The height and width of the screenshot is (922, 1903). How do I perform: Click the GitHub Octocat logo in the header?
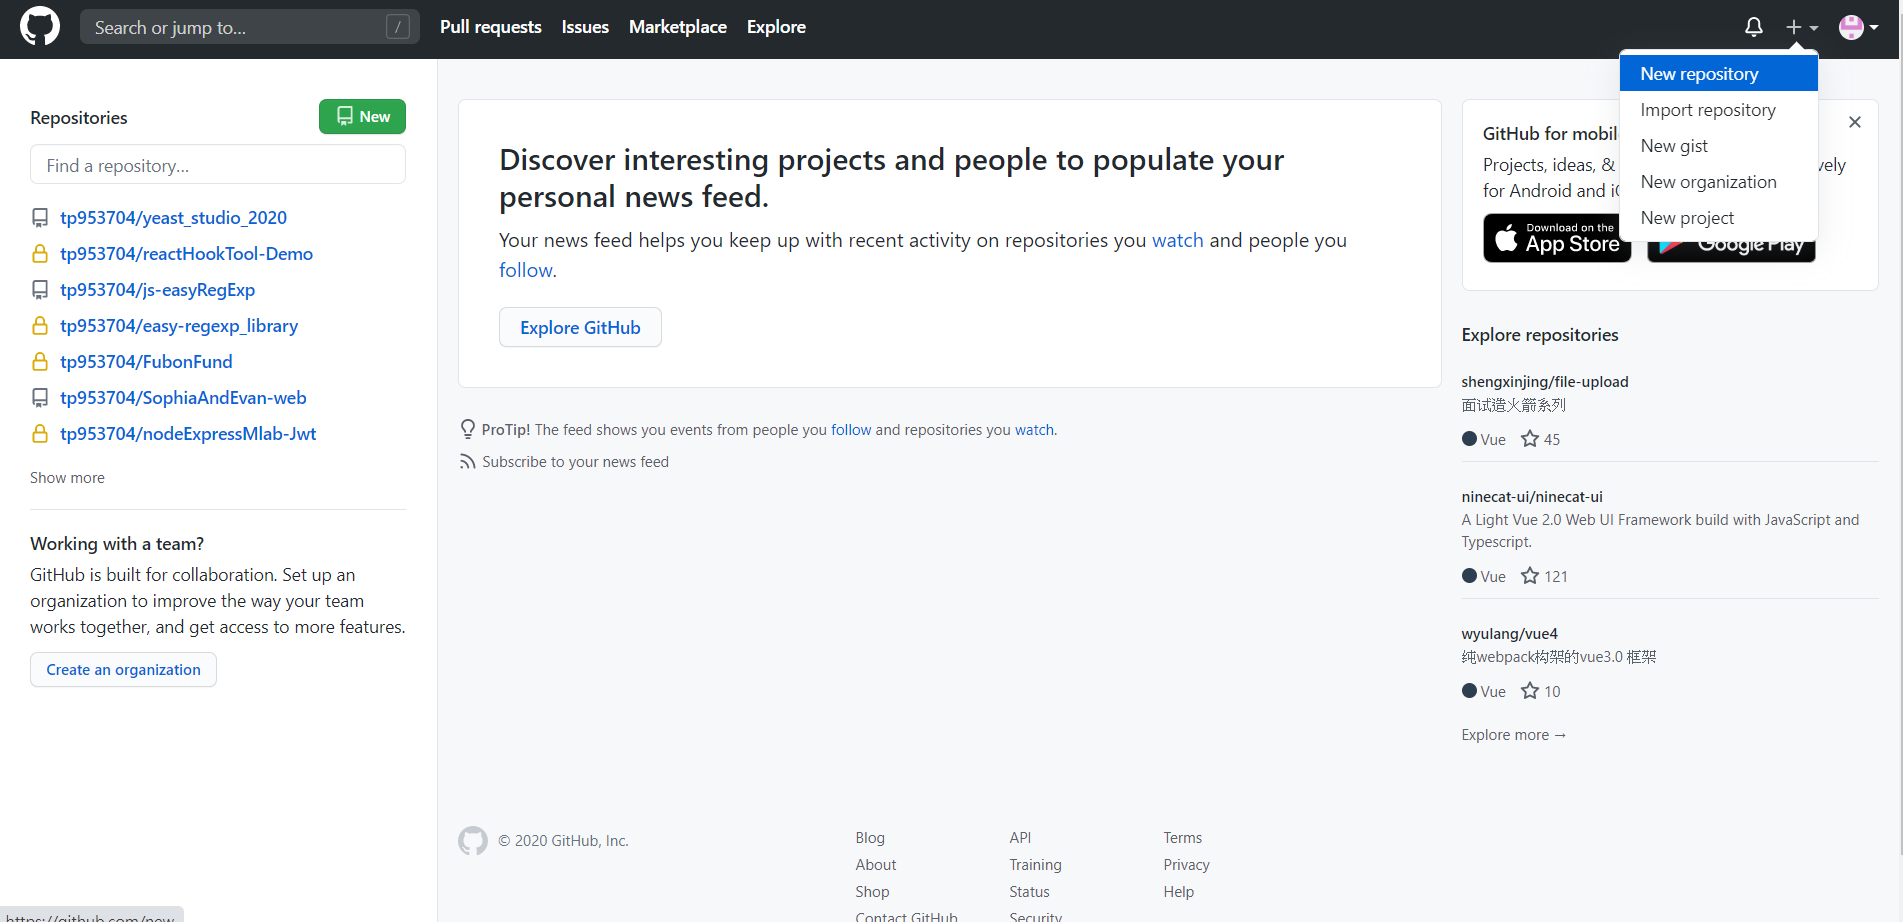point(40,27)
